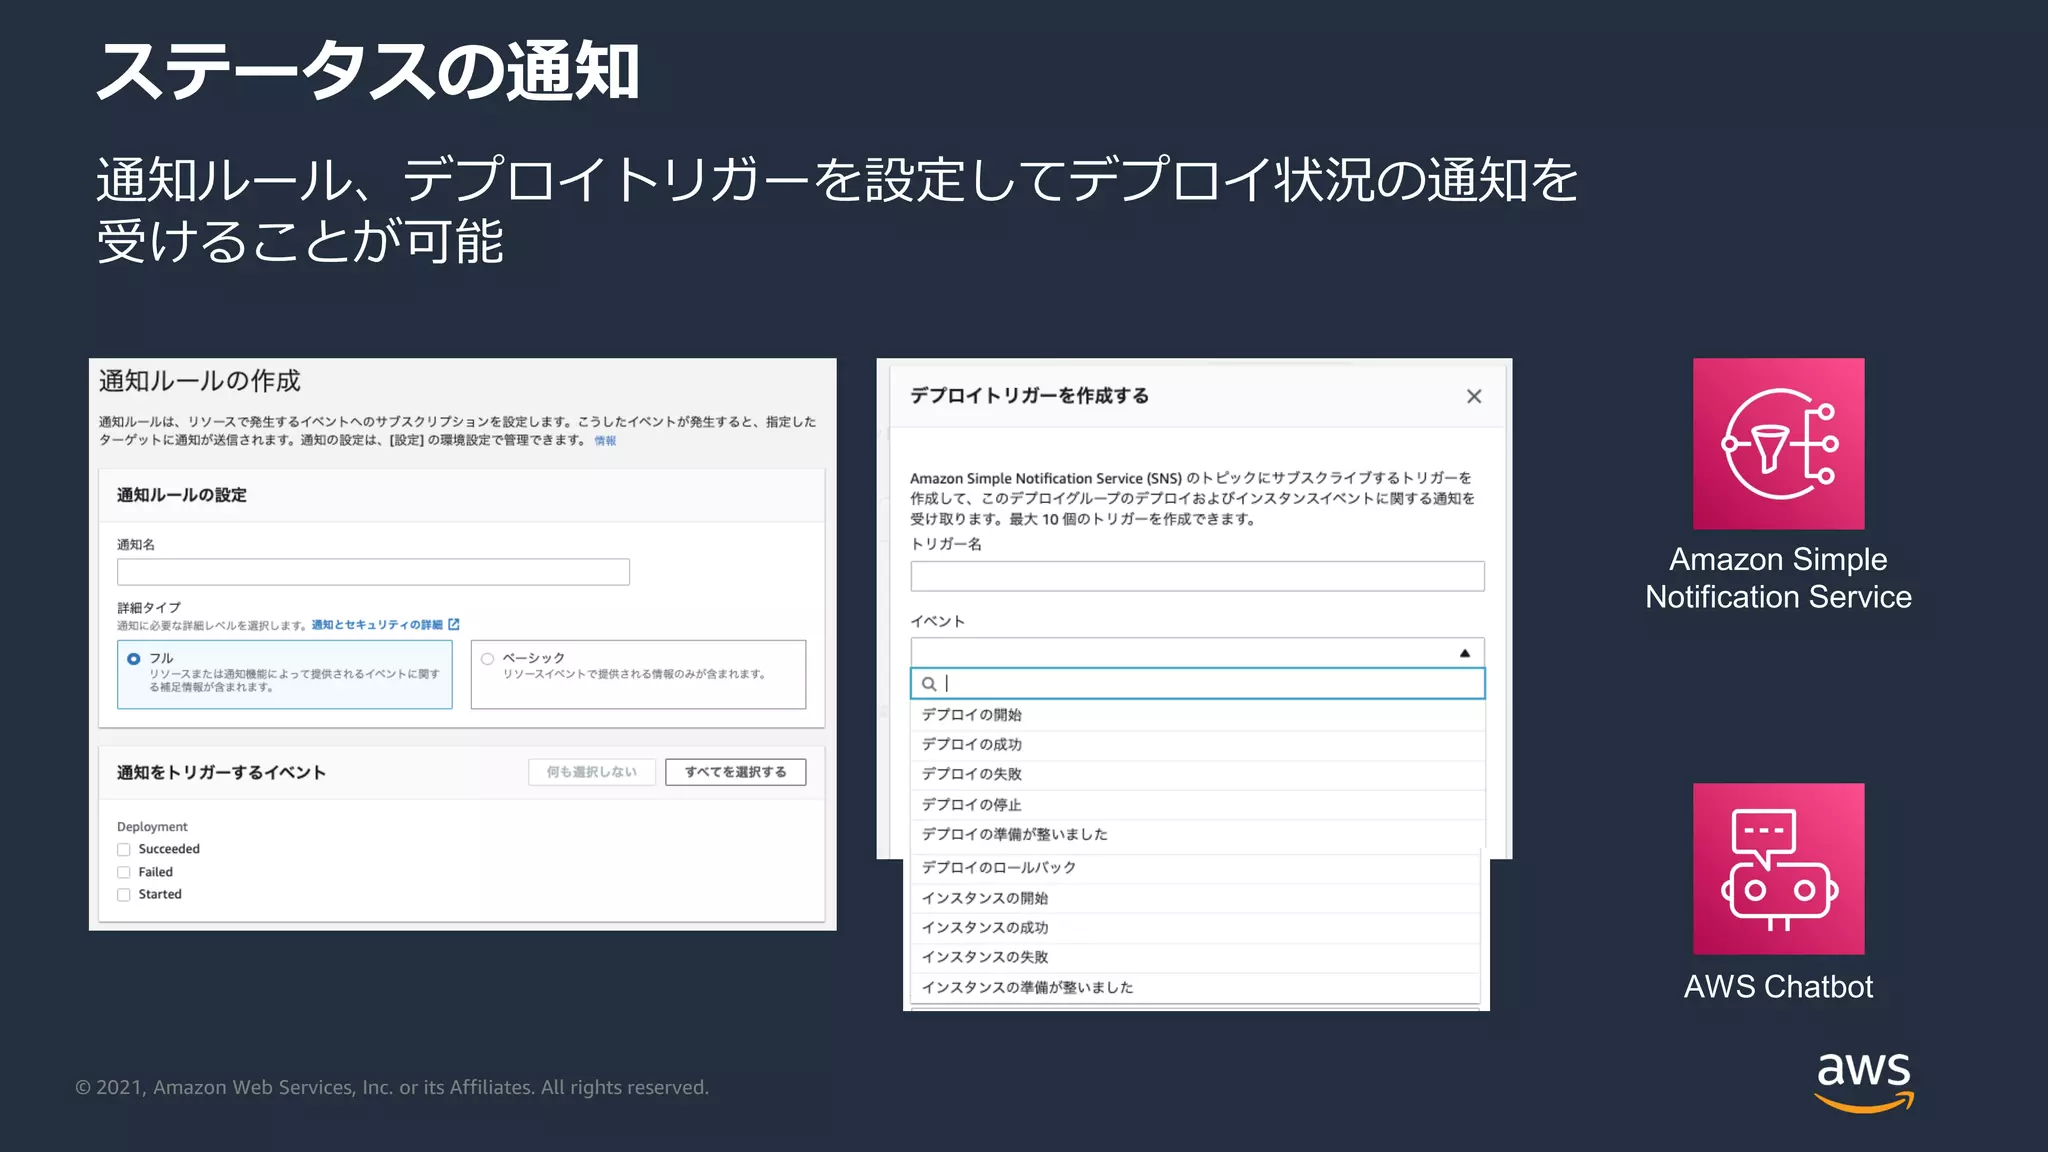Viewport: 2048px width, 1152px height.
Task: Click the すべてを選択する button
Action: coord(735,772)
